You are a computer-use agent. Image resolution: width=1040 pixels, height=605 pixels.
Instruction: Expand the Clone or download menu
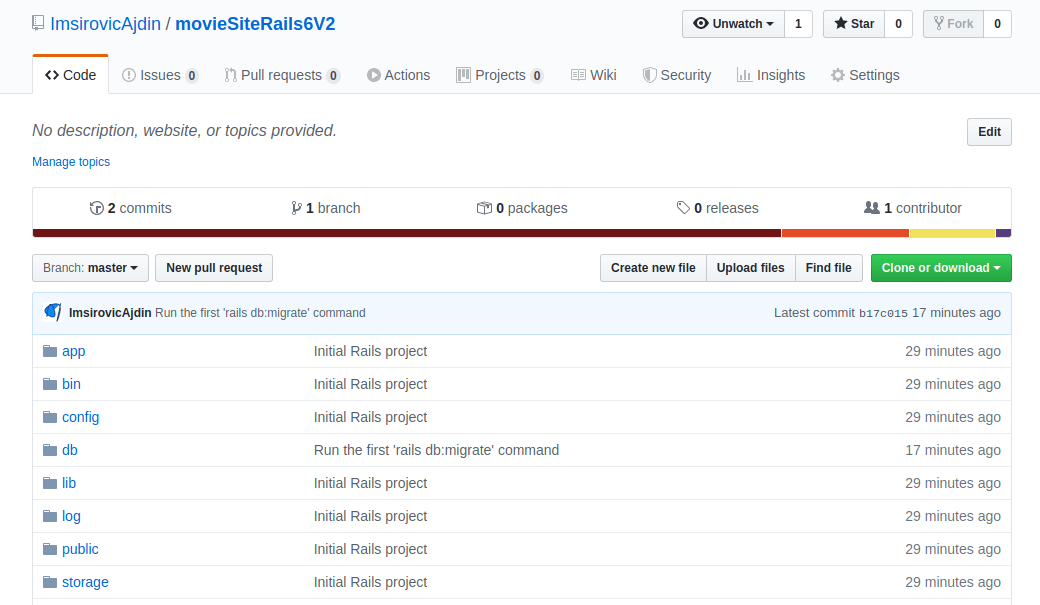coord(941,268)
